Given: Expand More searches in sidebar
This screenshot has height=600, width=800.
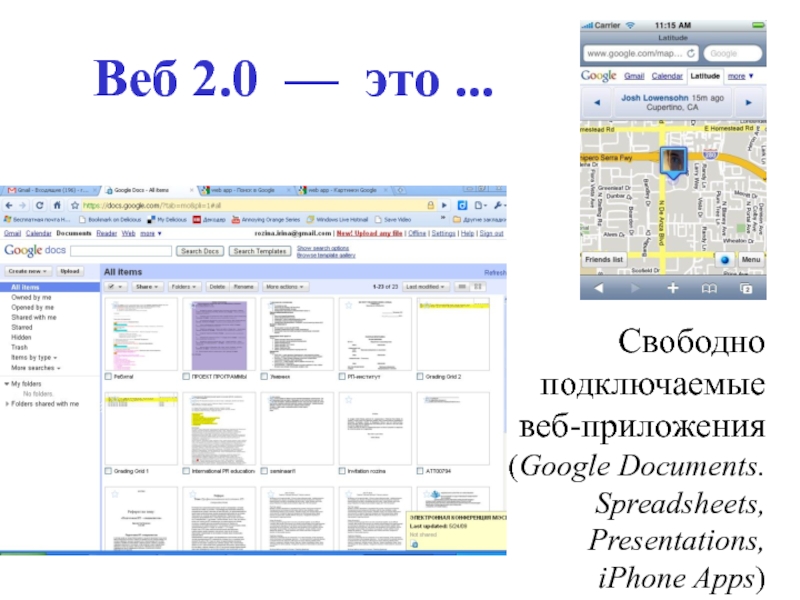Looking at the screenshot, I should coord(36,368).
